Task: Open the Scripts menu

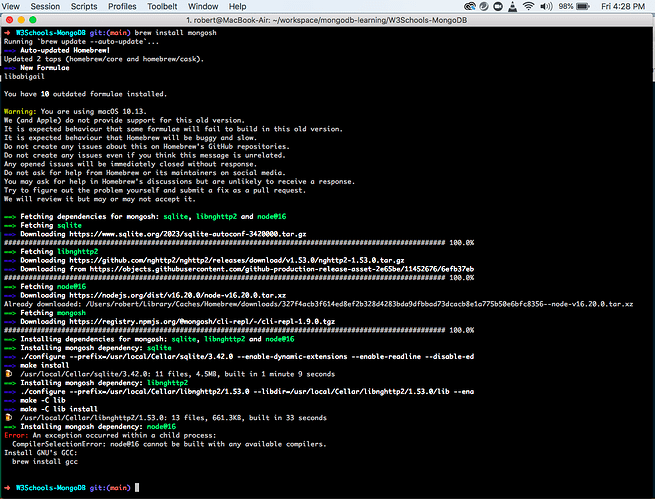Action: [x=83, y=6]
